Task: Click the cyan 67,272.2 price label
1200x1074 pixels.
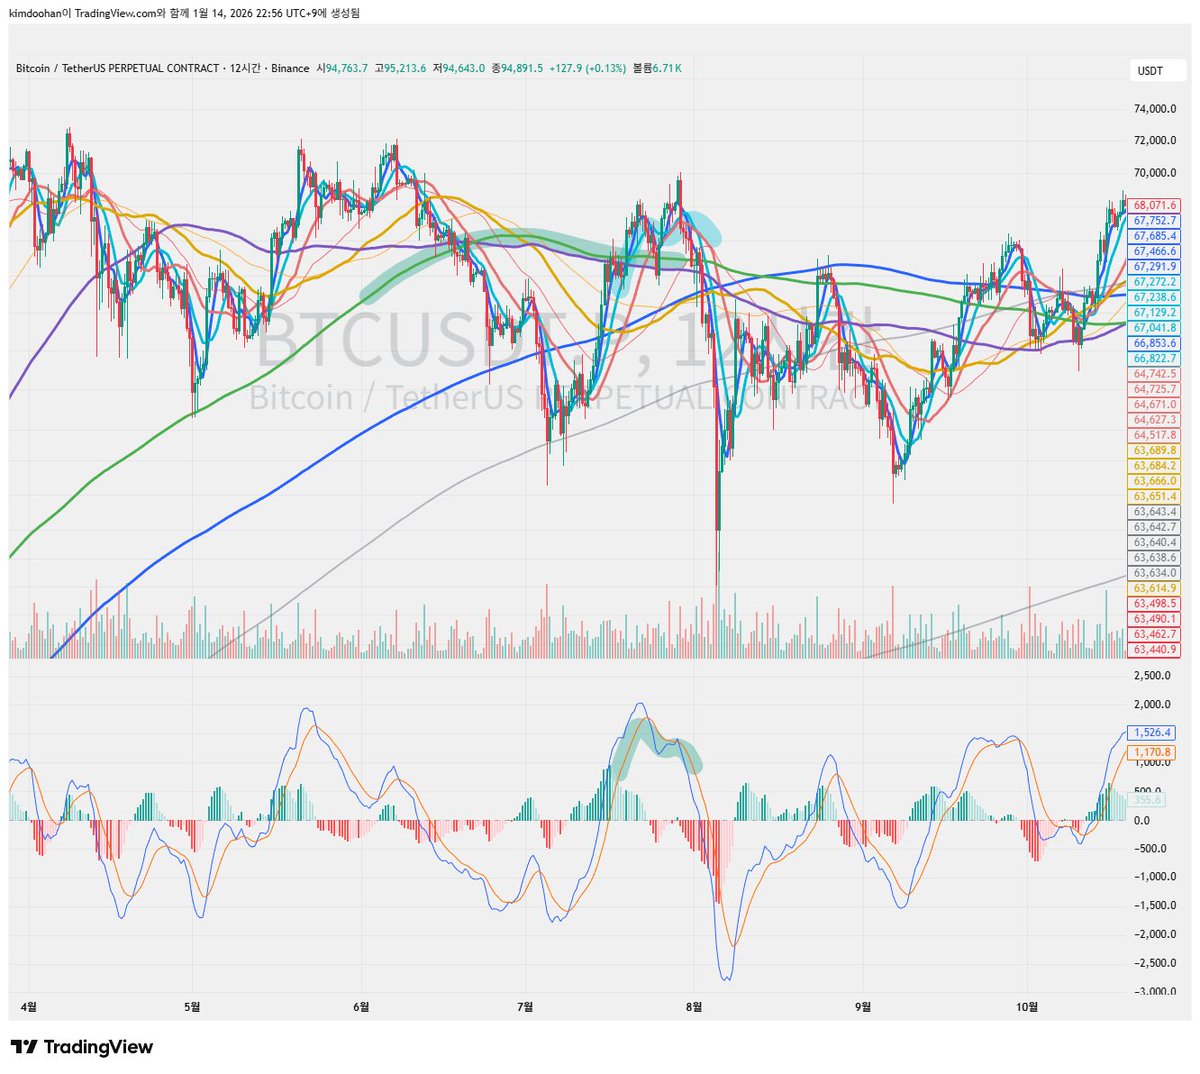Action: (x=1154, y=282)
